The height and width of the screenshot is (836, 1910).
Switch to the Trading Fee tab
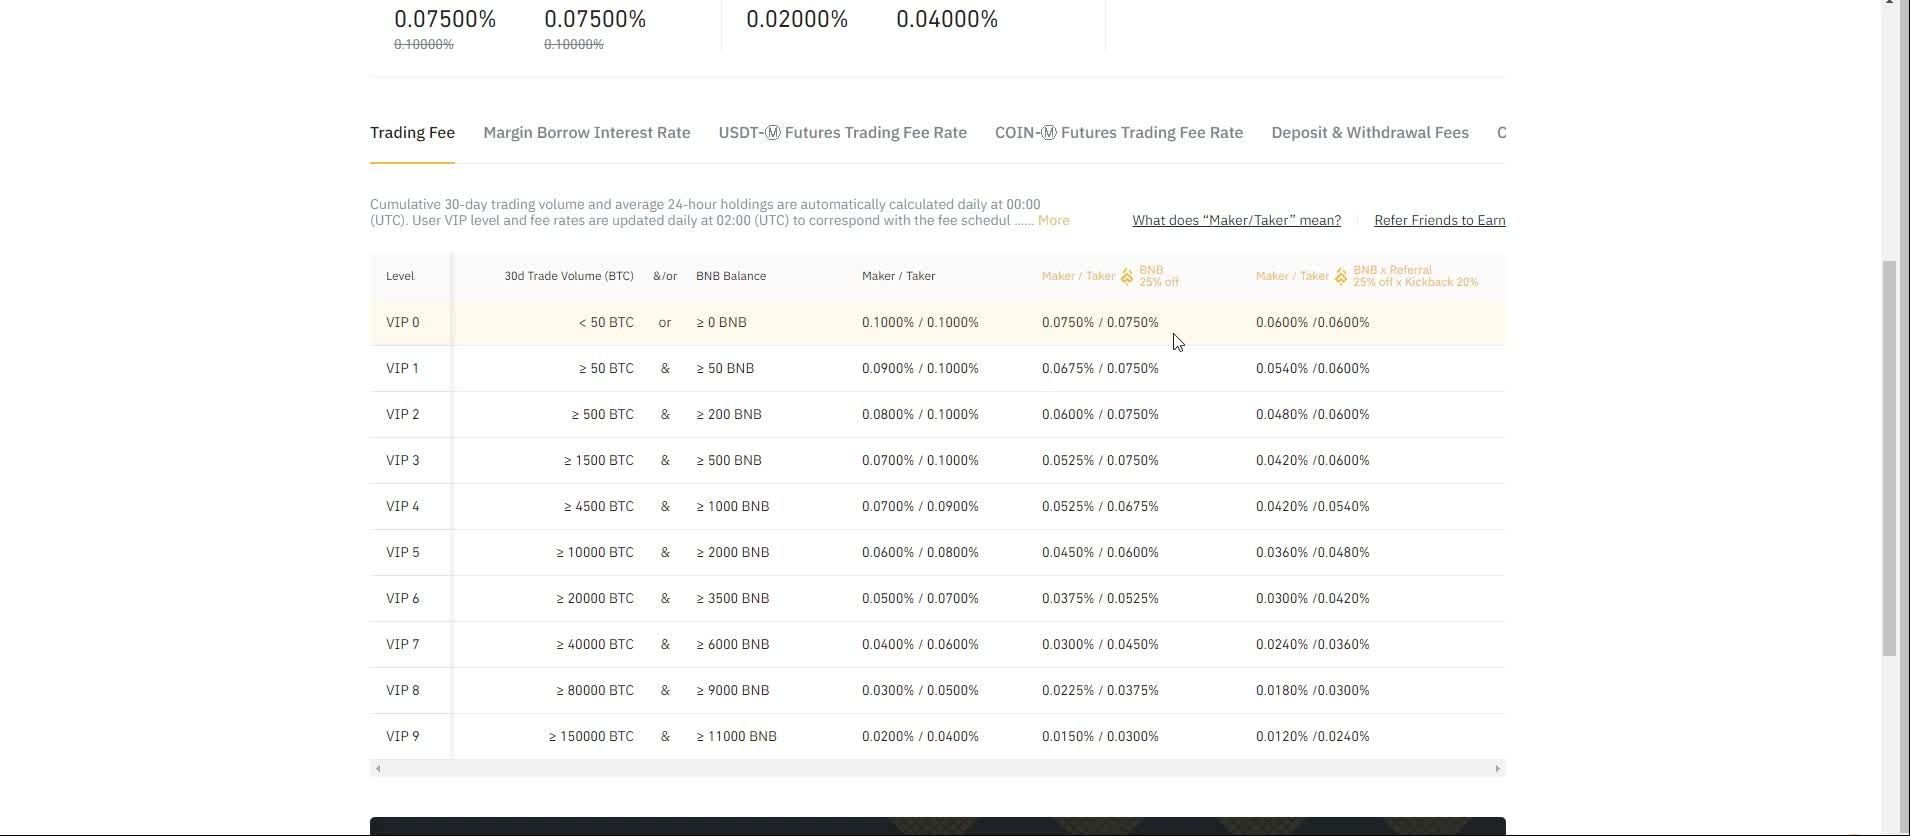point(412,133)
